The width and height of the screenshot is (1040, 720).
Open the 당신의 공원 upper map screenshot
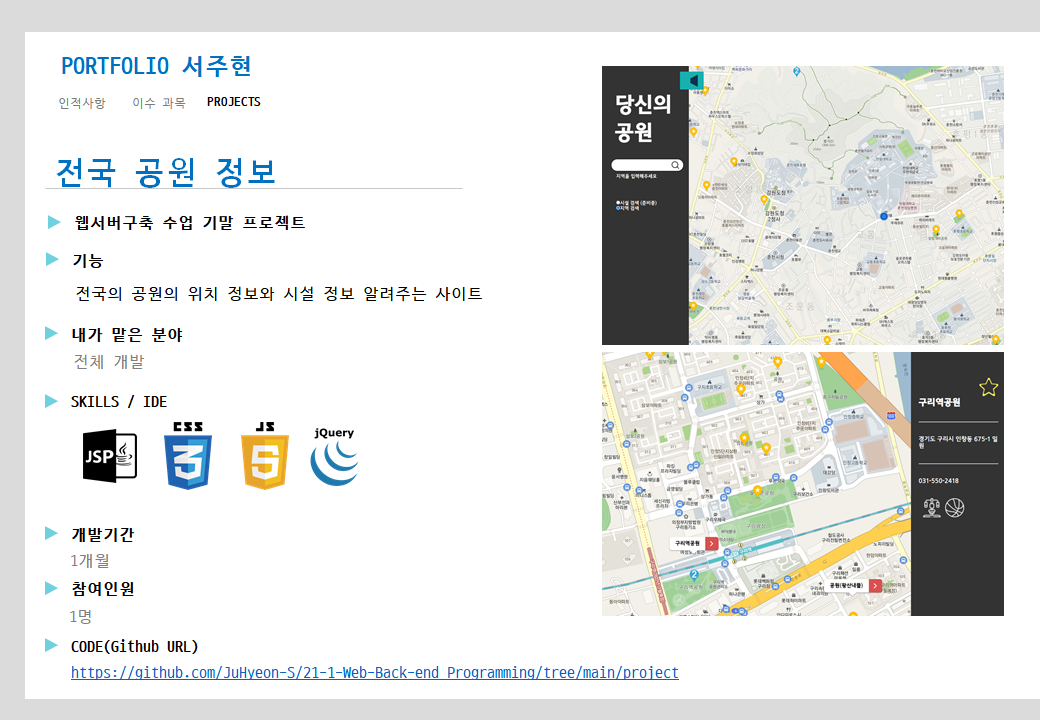point(803,205)
